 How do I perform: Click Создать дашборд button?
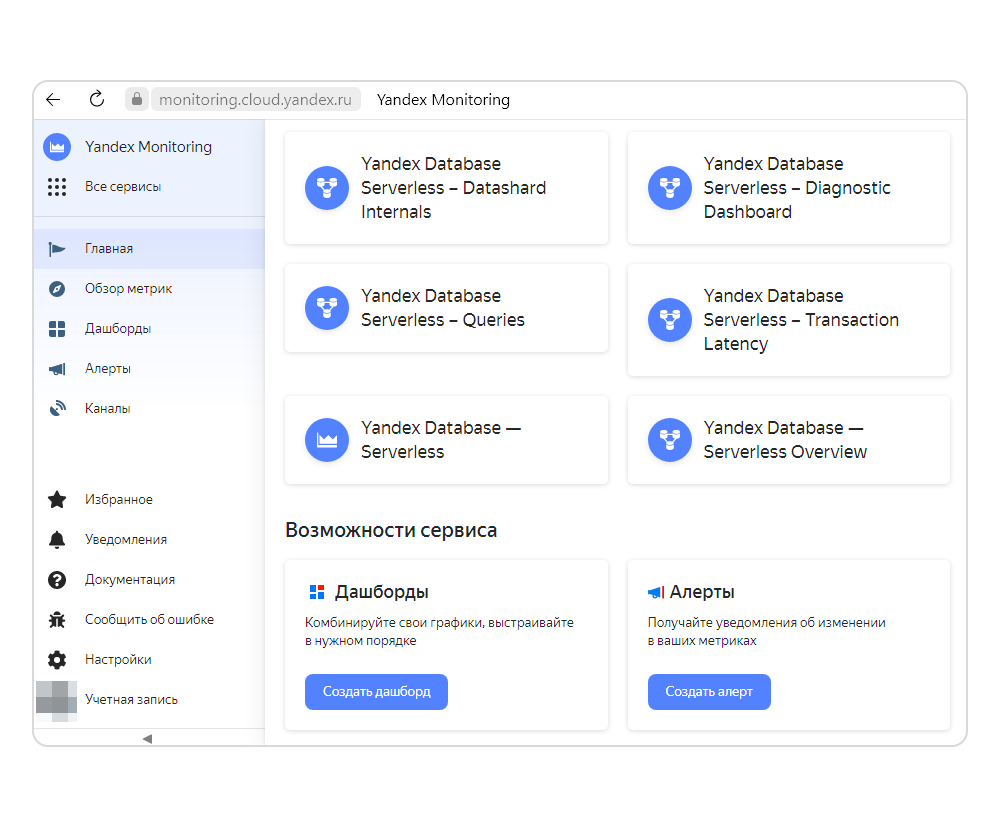click(x=376, y=692)
